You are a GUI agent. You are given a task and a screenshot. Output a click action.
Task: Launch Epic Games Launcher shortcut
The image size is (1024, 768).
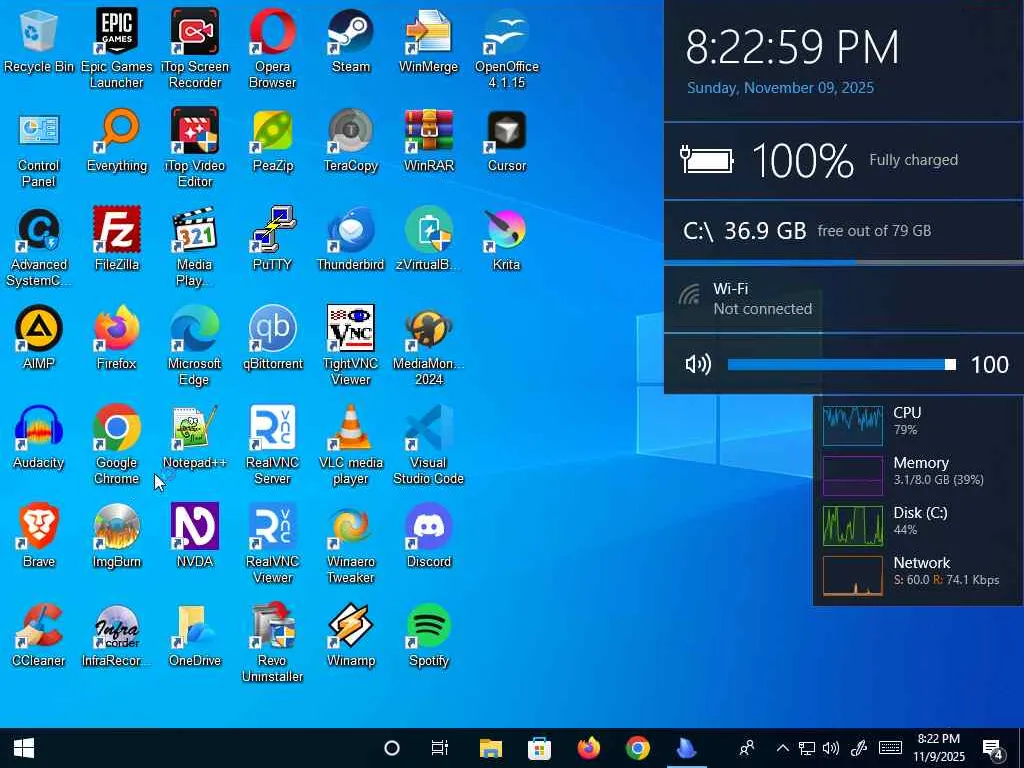(x=116, y=49)
